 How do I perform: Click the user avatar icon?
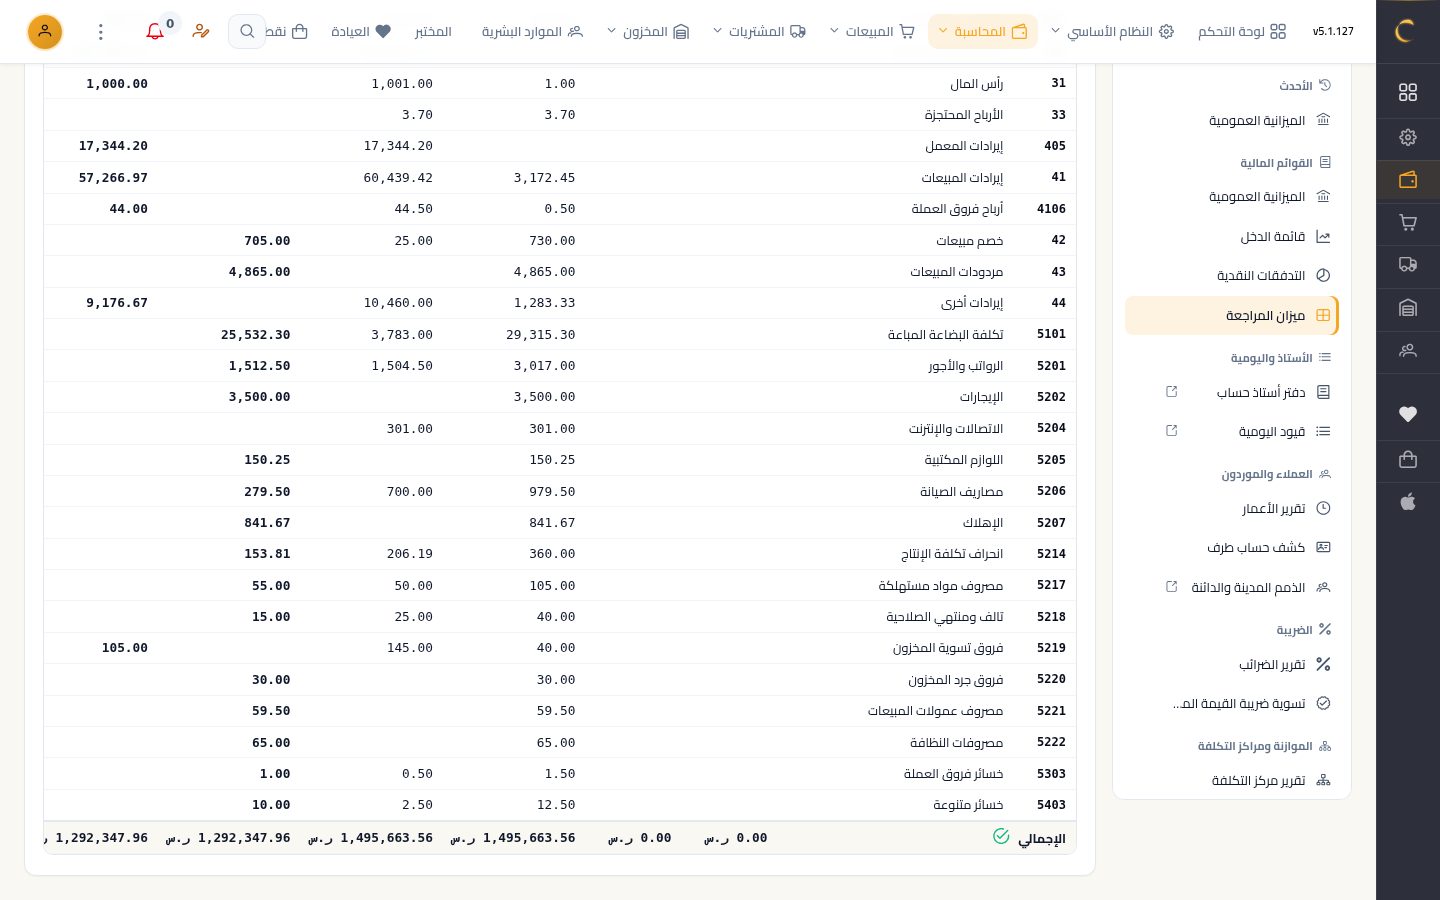45,32
